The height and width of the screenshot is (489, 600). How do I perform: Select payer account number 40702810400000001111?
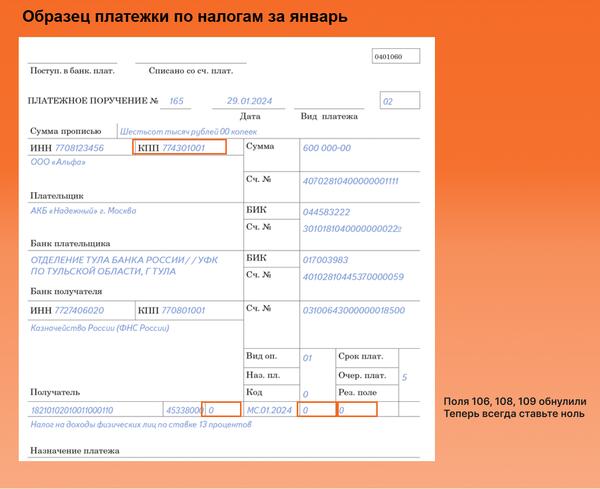click(351, 180)
